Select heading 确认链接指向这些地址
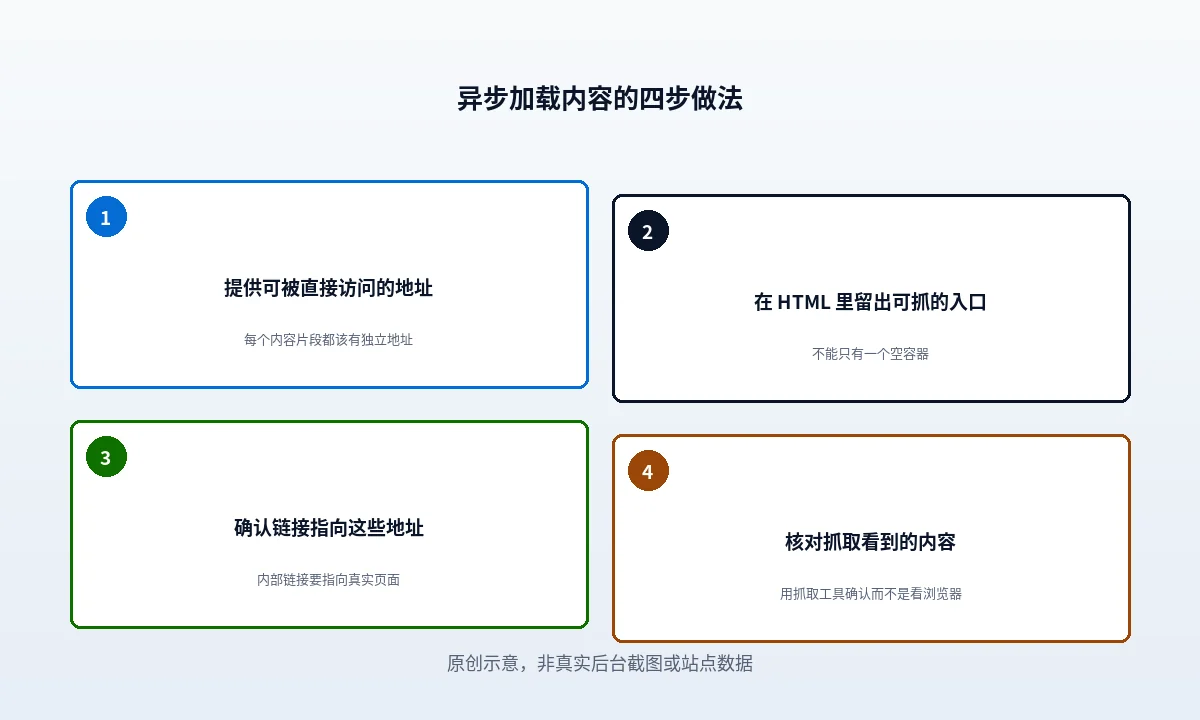Viewport: 1200px width, 720px height. point(329,528)
